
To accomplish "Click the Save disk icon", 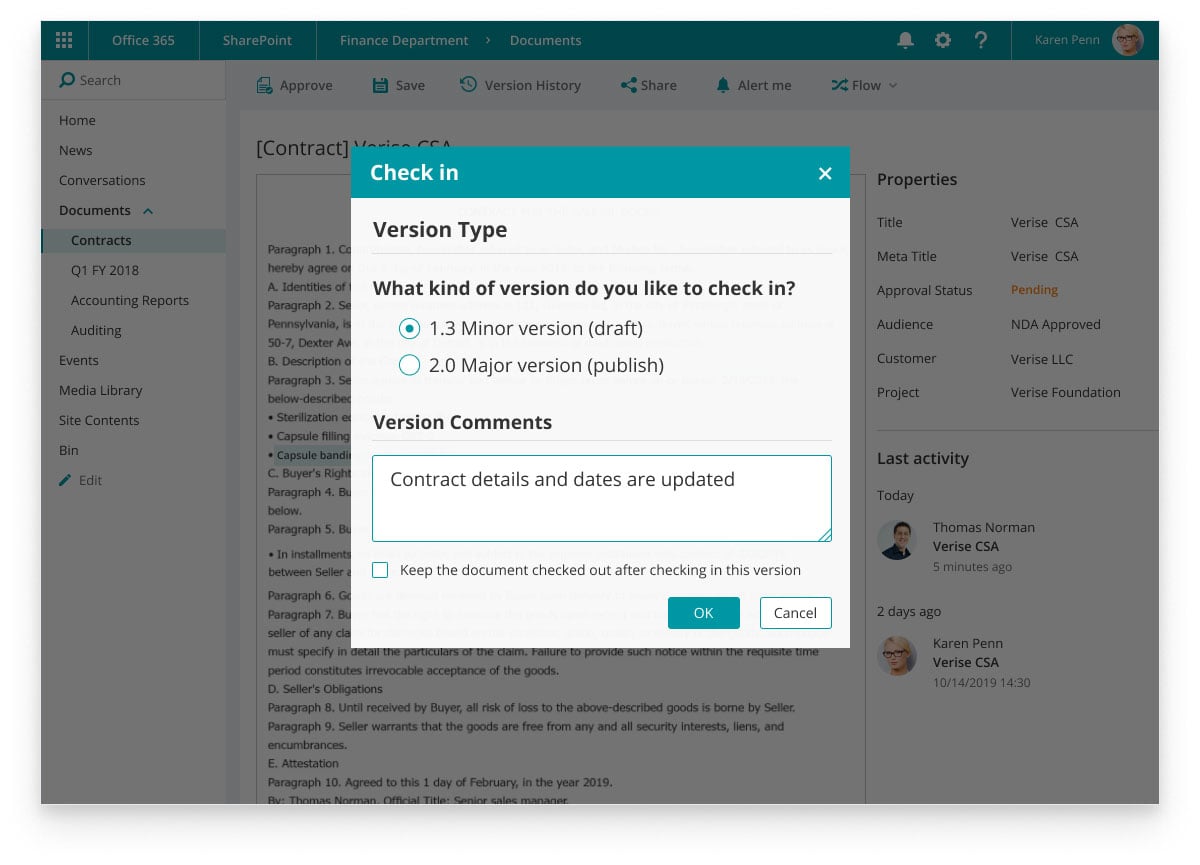I will point(380,86).
